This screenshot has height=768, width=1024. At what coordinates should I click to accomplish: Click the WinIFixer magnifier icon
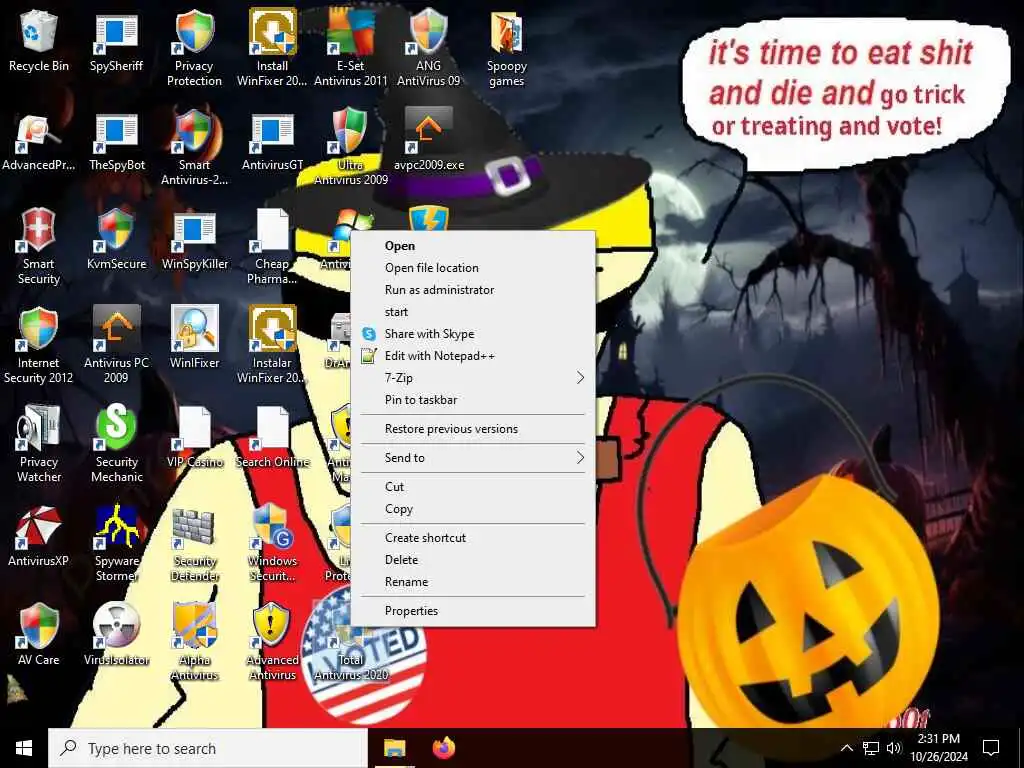pos(194,328)
